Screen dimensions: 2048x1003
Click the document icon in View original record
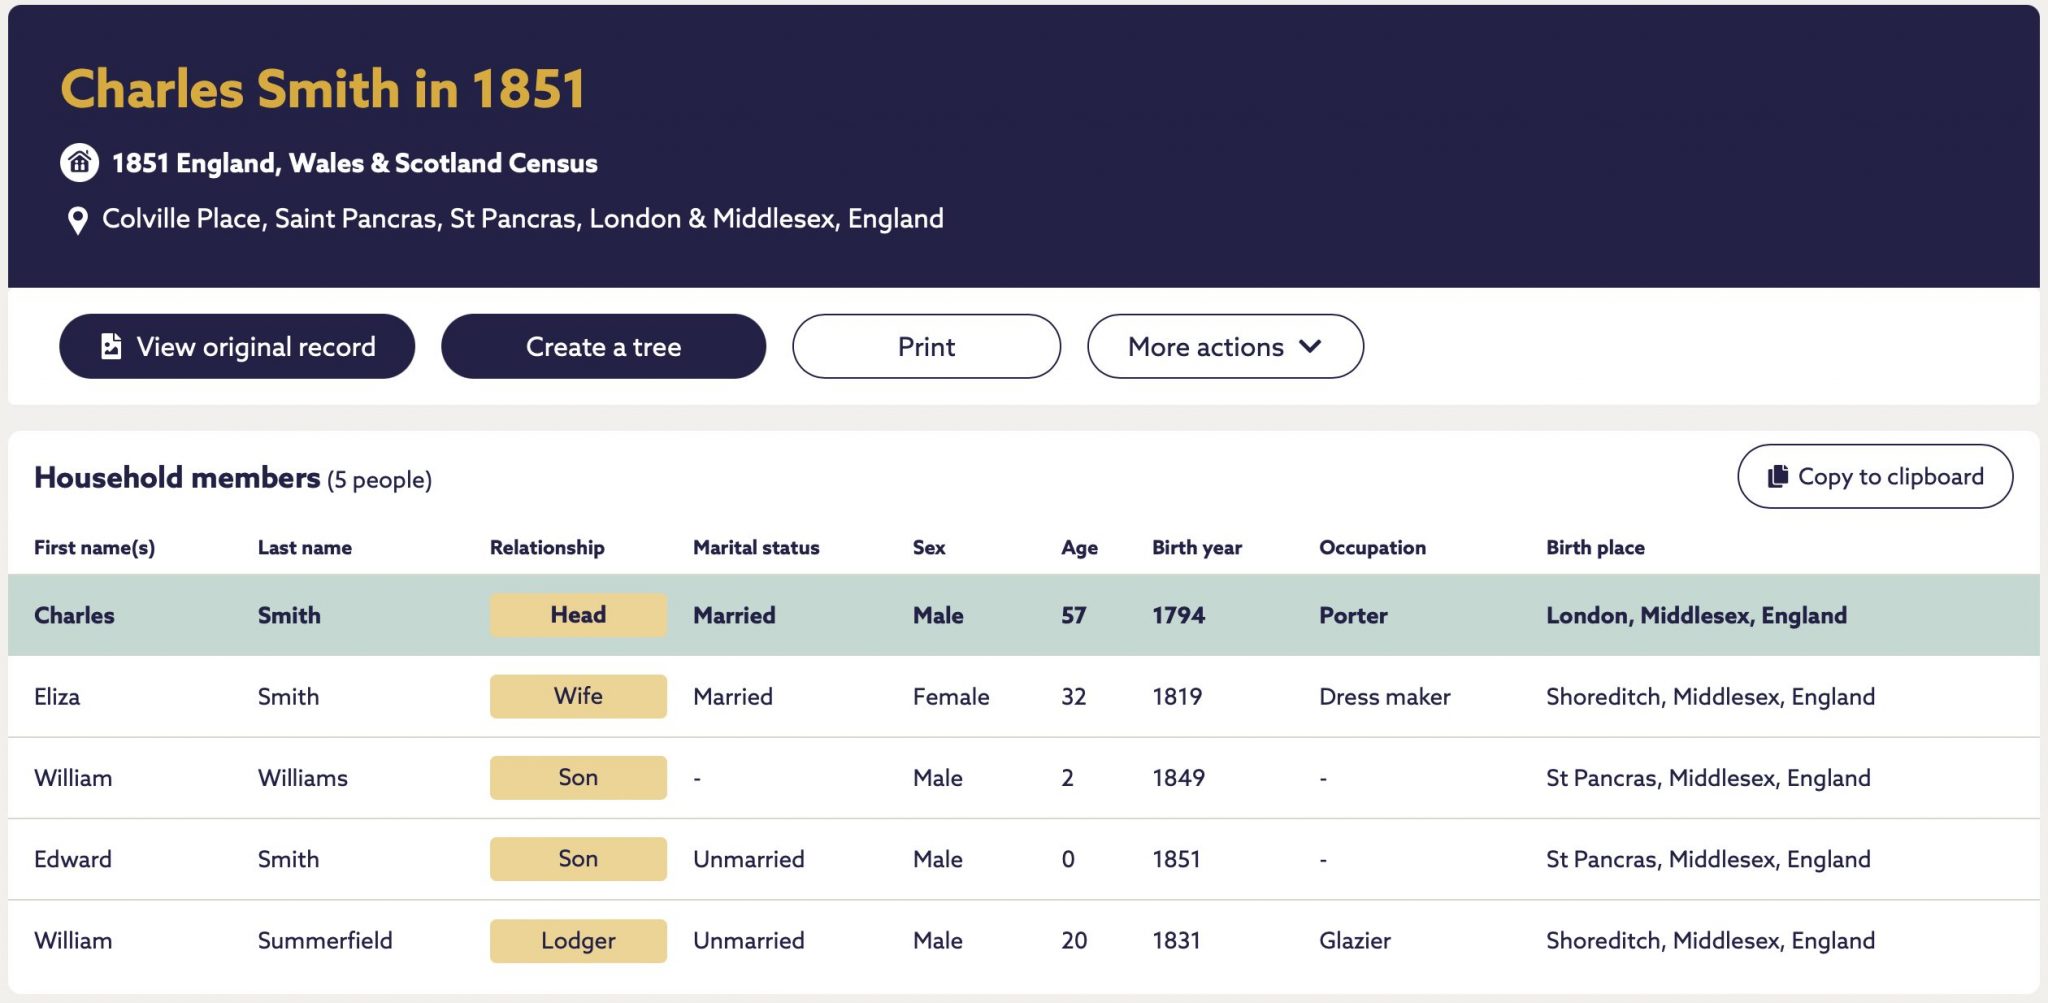click(111, 346)
